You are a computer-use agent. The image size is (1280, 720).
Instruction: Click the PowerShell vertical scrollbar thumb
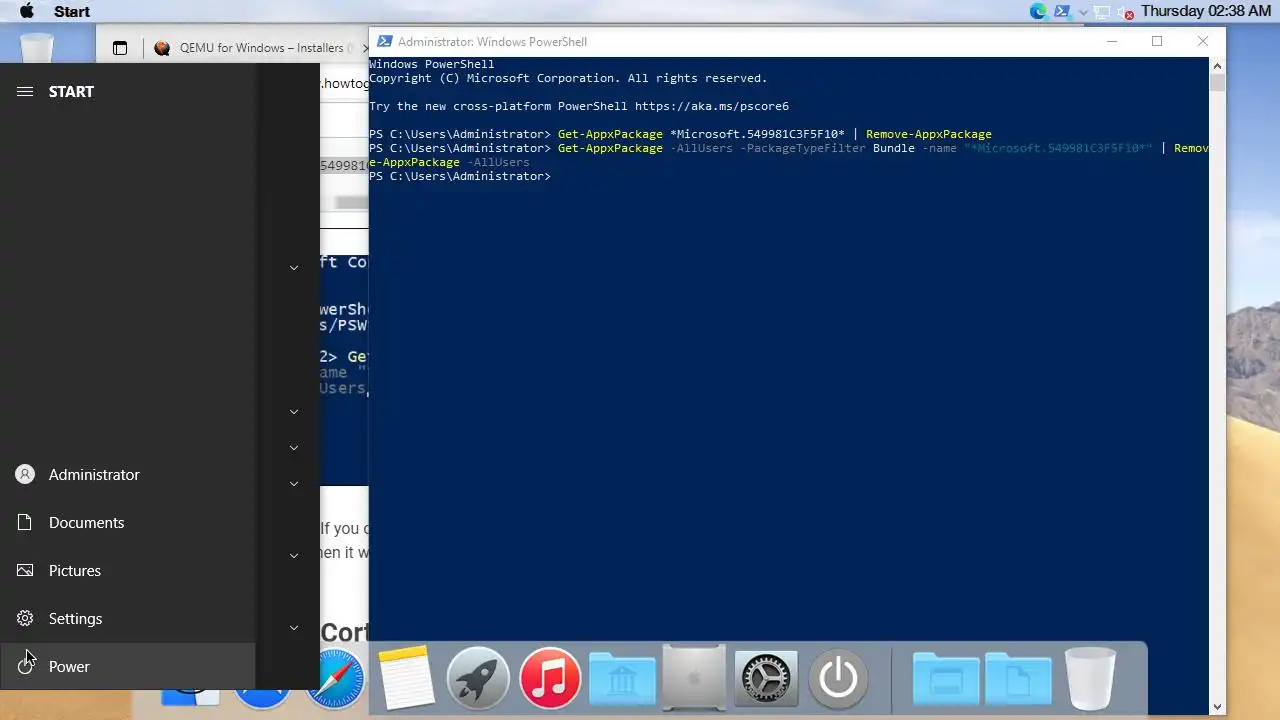click(1217, 84)
